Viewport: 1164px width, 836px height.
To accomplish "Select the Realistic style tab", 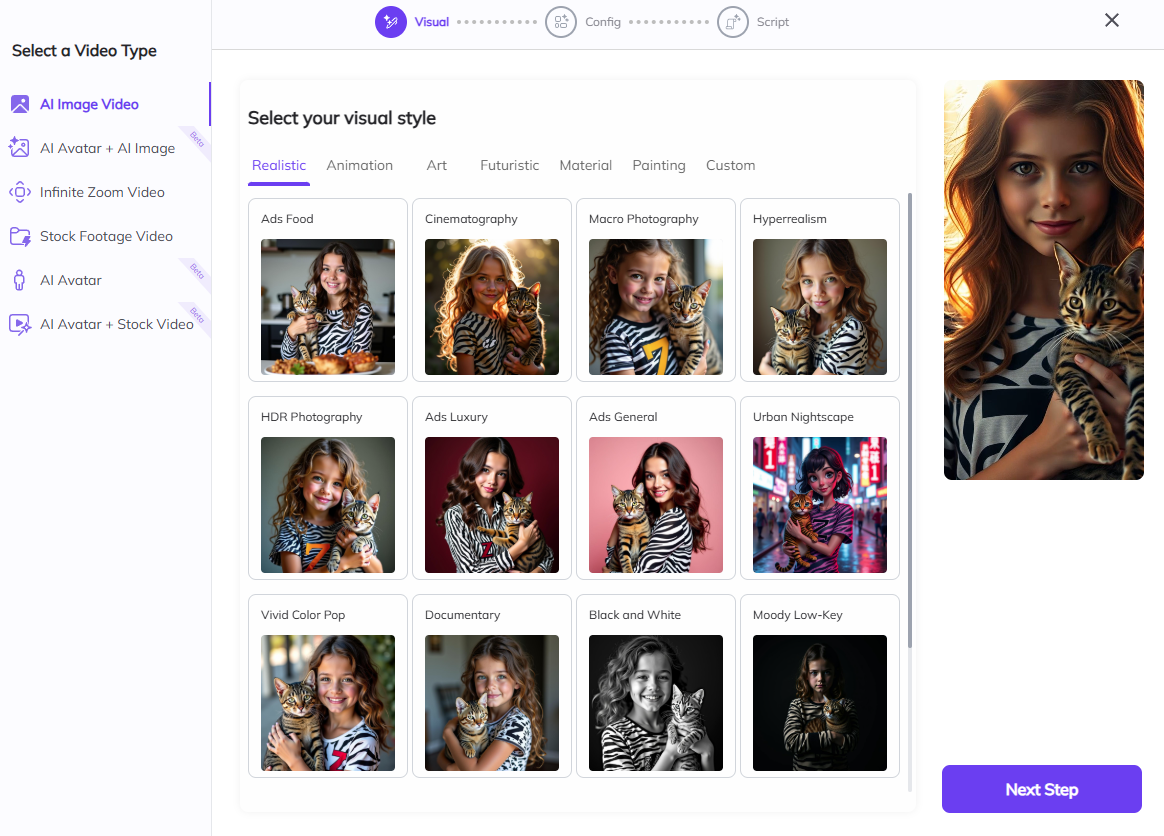I will [279, 166].
